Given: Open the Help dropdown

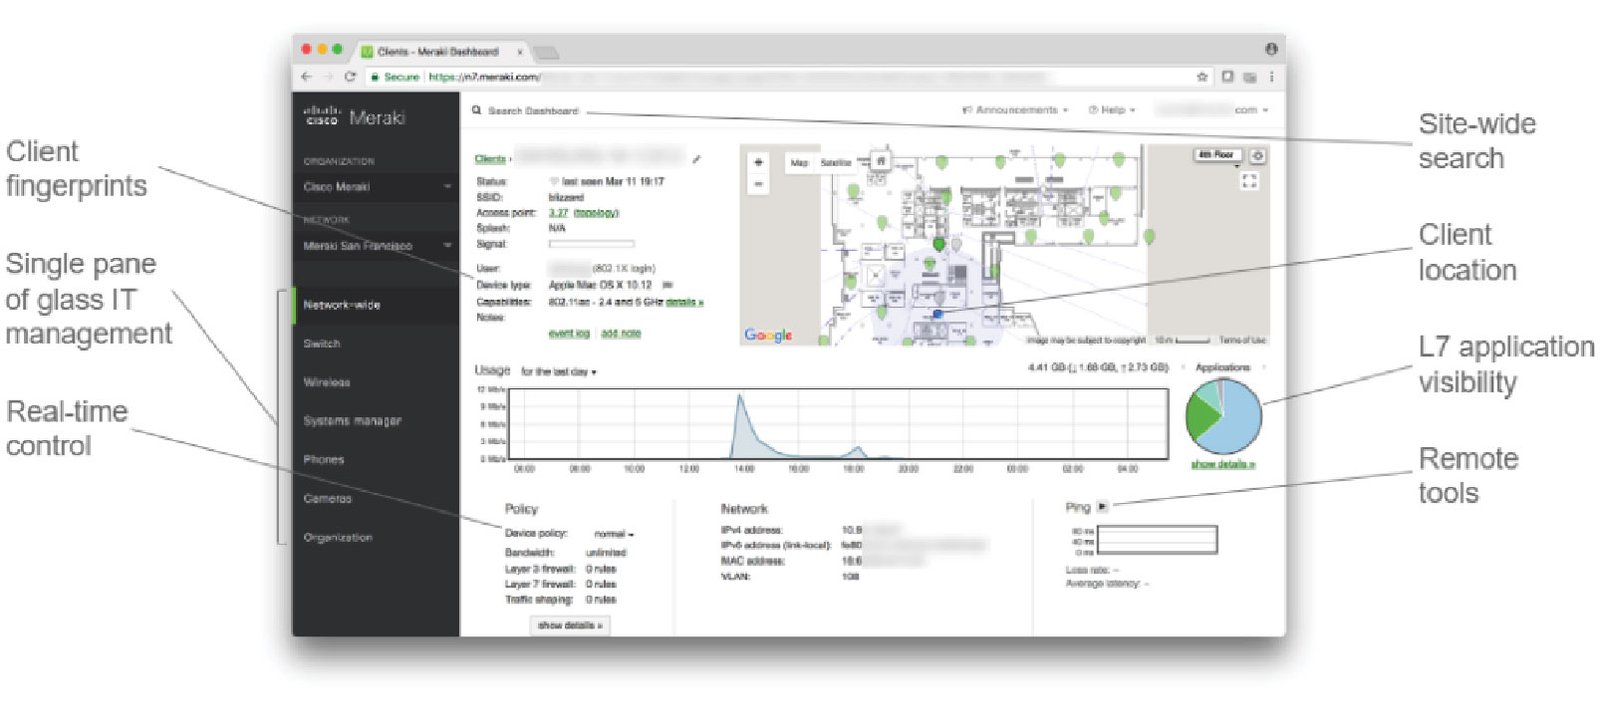Looking at the screenshot, I should [x=1112, y=110].
